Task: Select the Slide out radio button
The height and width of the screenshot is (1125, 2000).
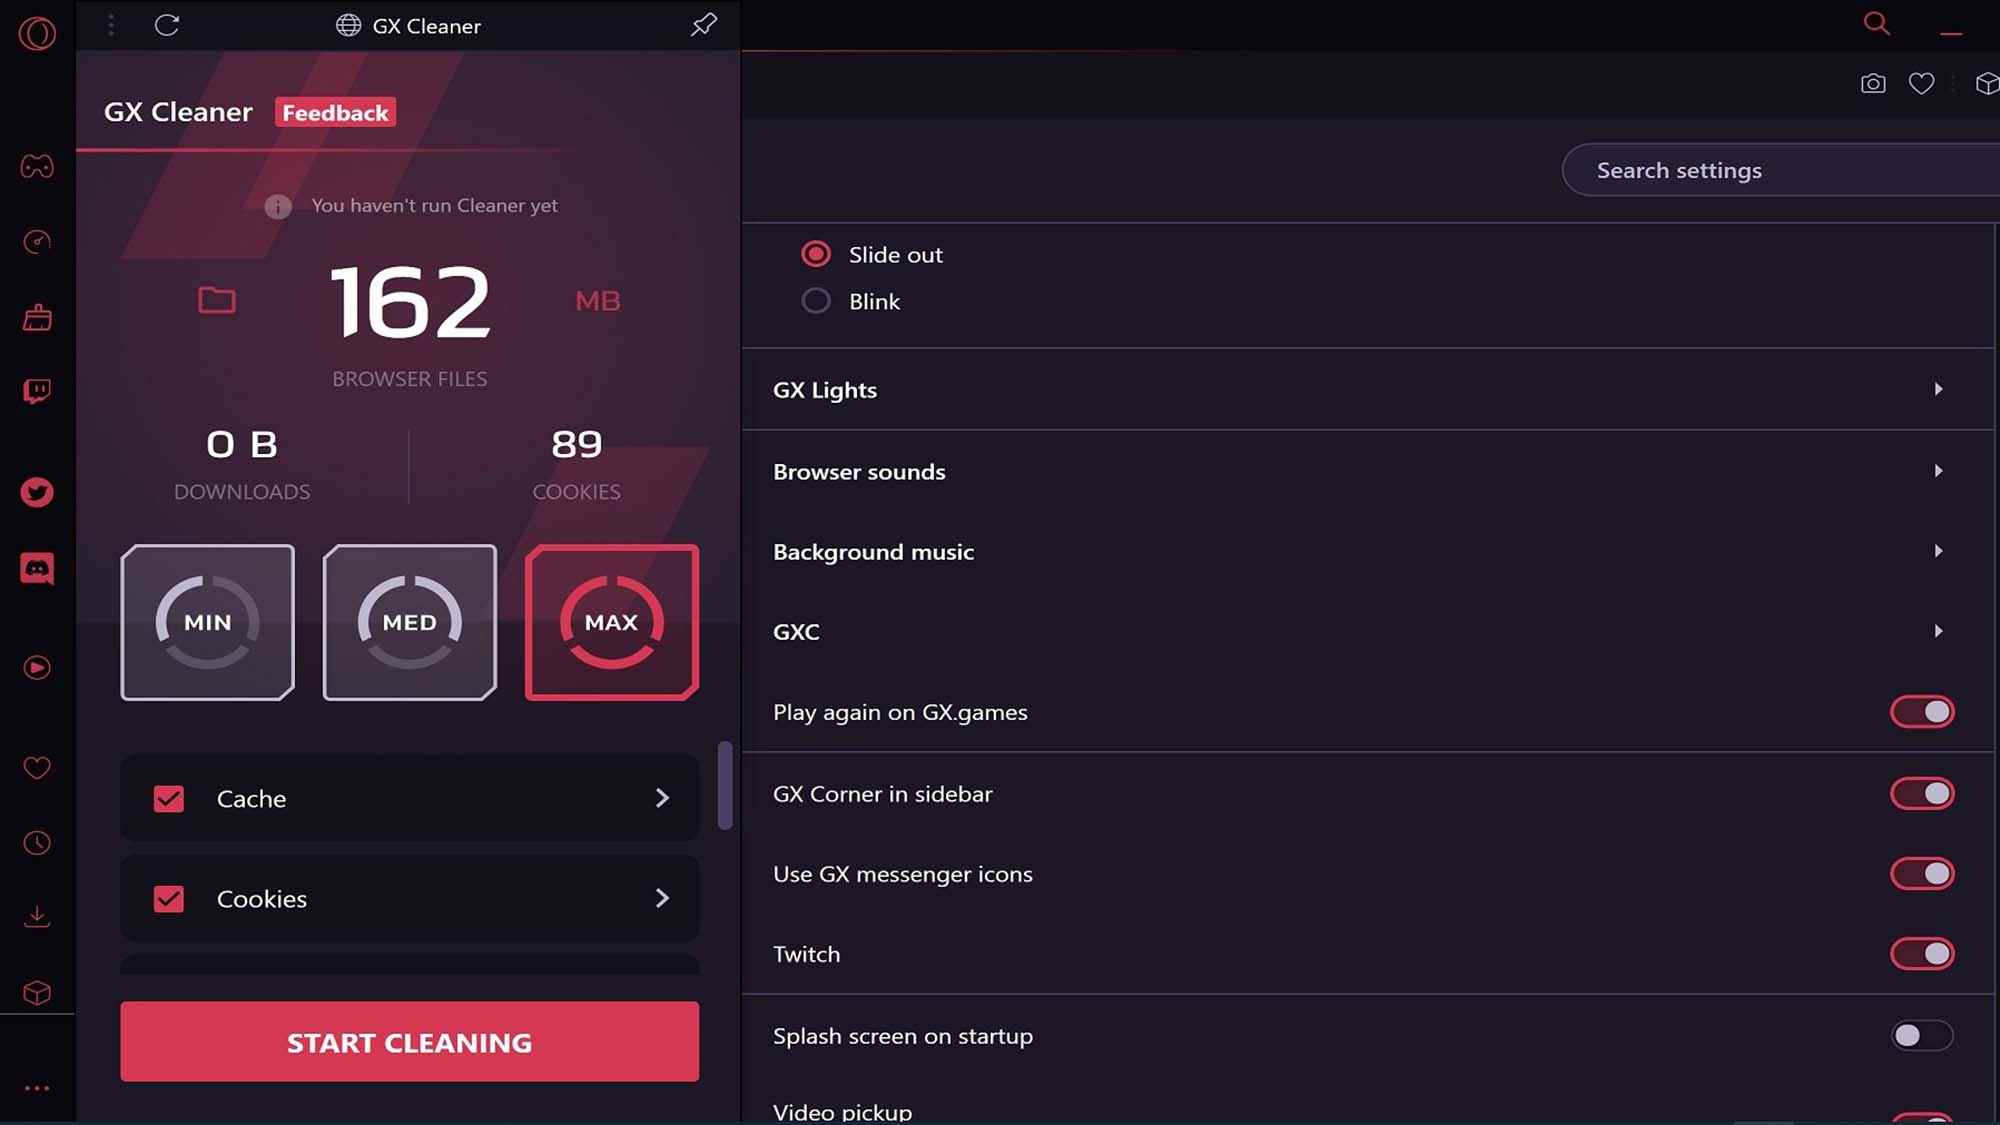Action: coord(815,253)
